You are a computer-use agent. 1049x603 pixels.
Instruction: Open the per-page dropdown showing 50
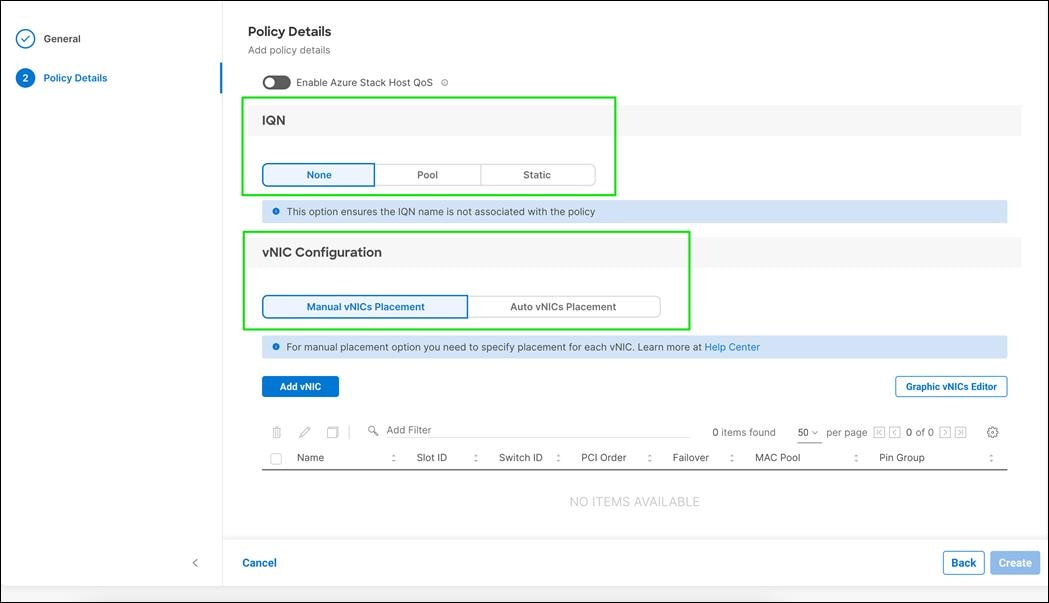click(809, 431)
